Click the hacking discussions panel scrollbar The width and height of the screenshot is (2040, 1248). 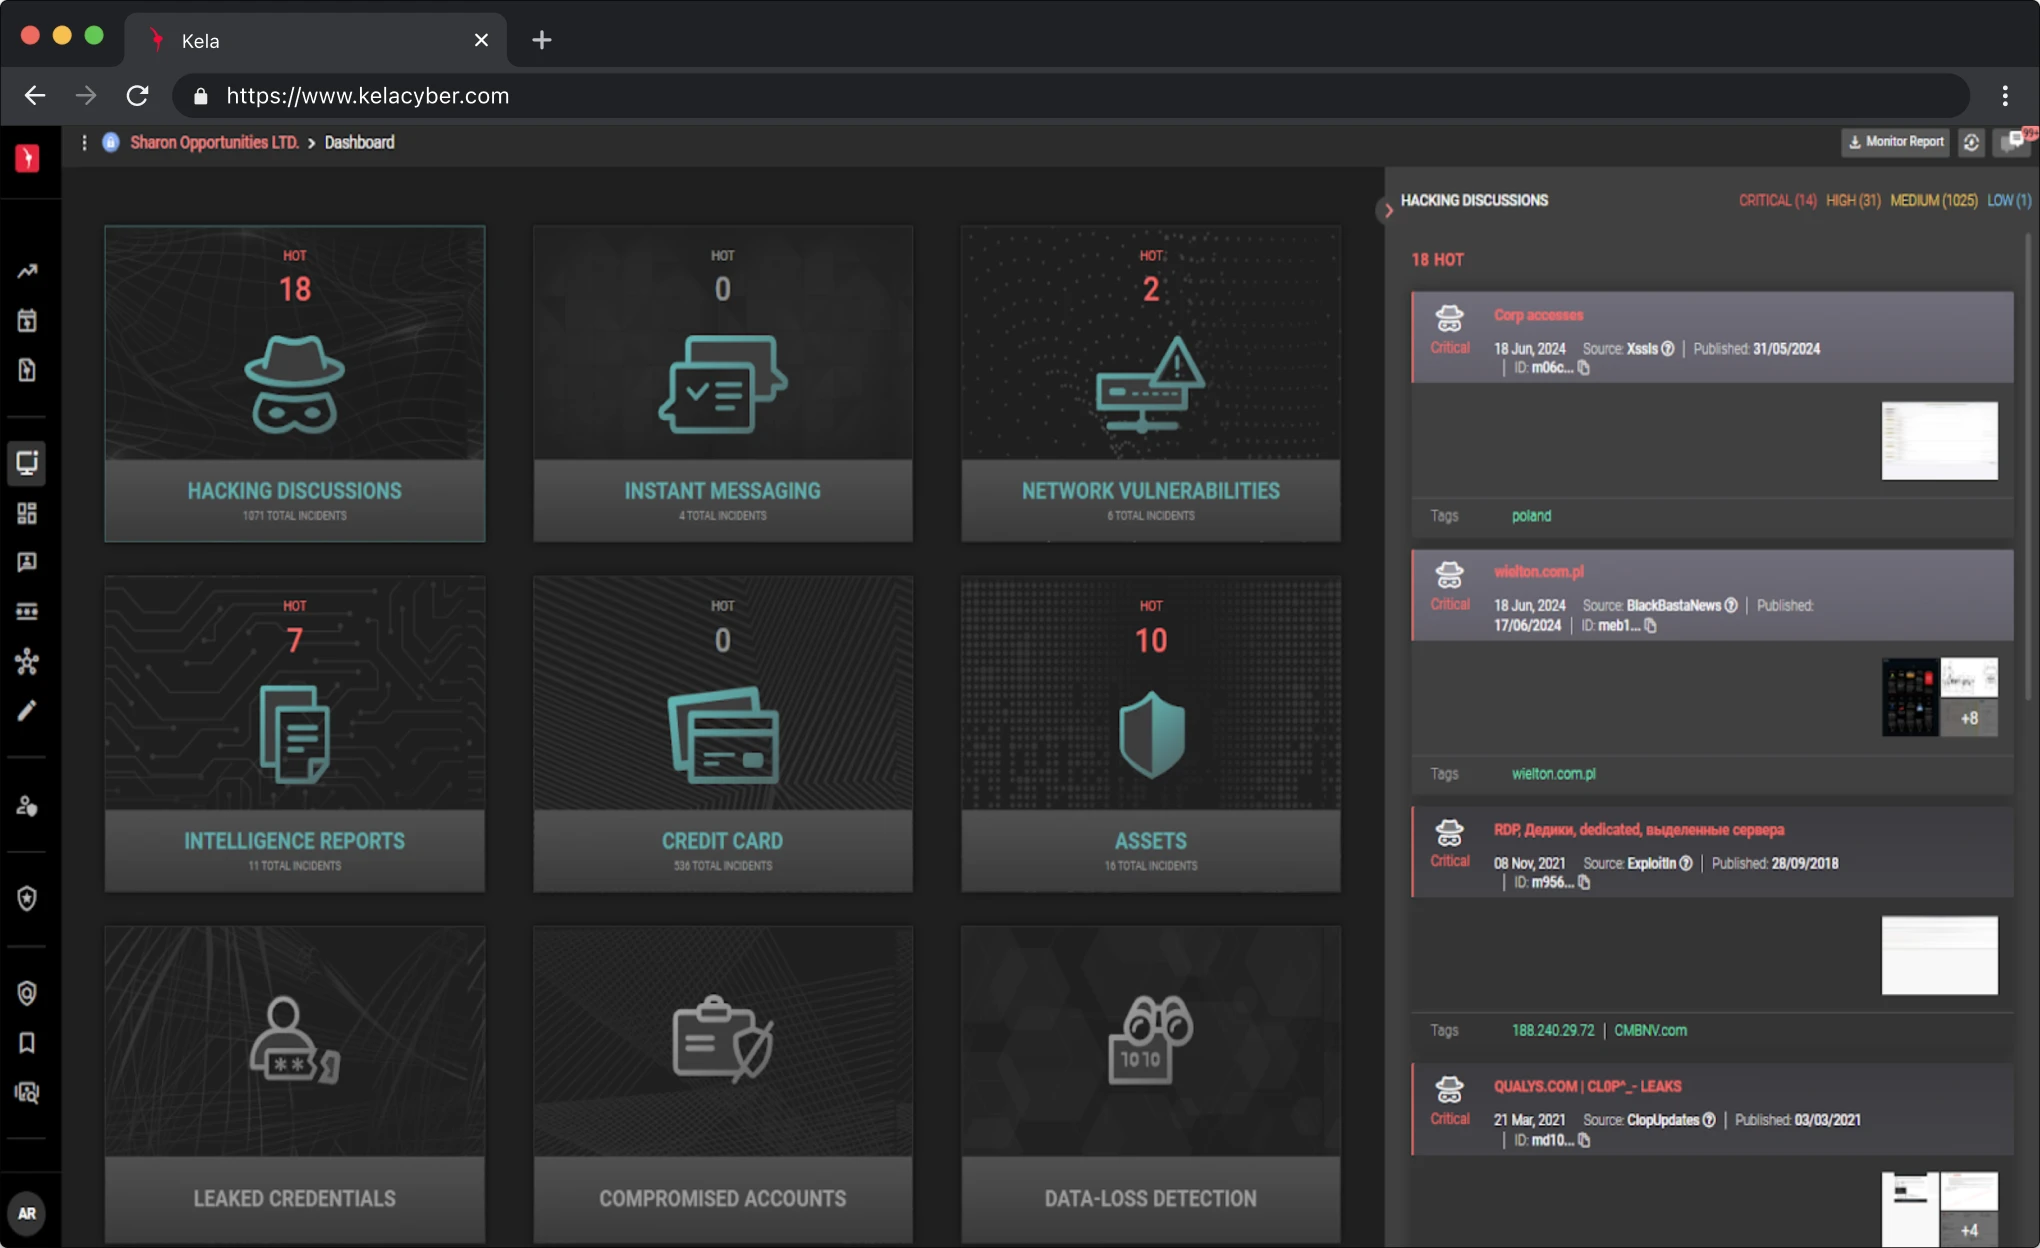[2029, 466]
